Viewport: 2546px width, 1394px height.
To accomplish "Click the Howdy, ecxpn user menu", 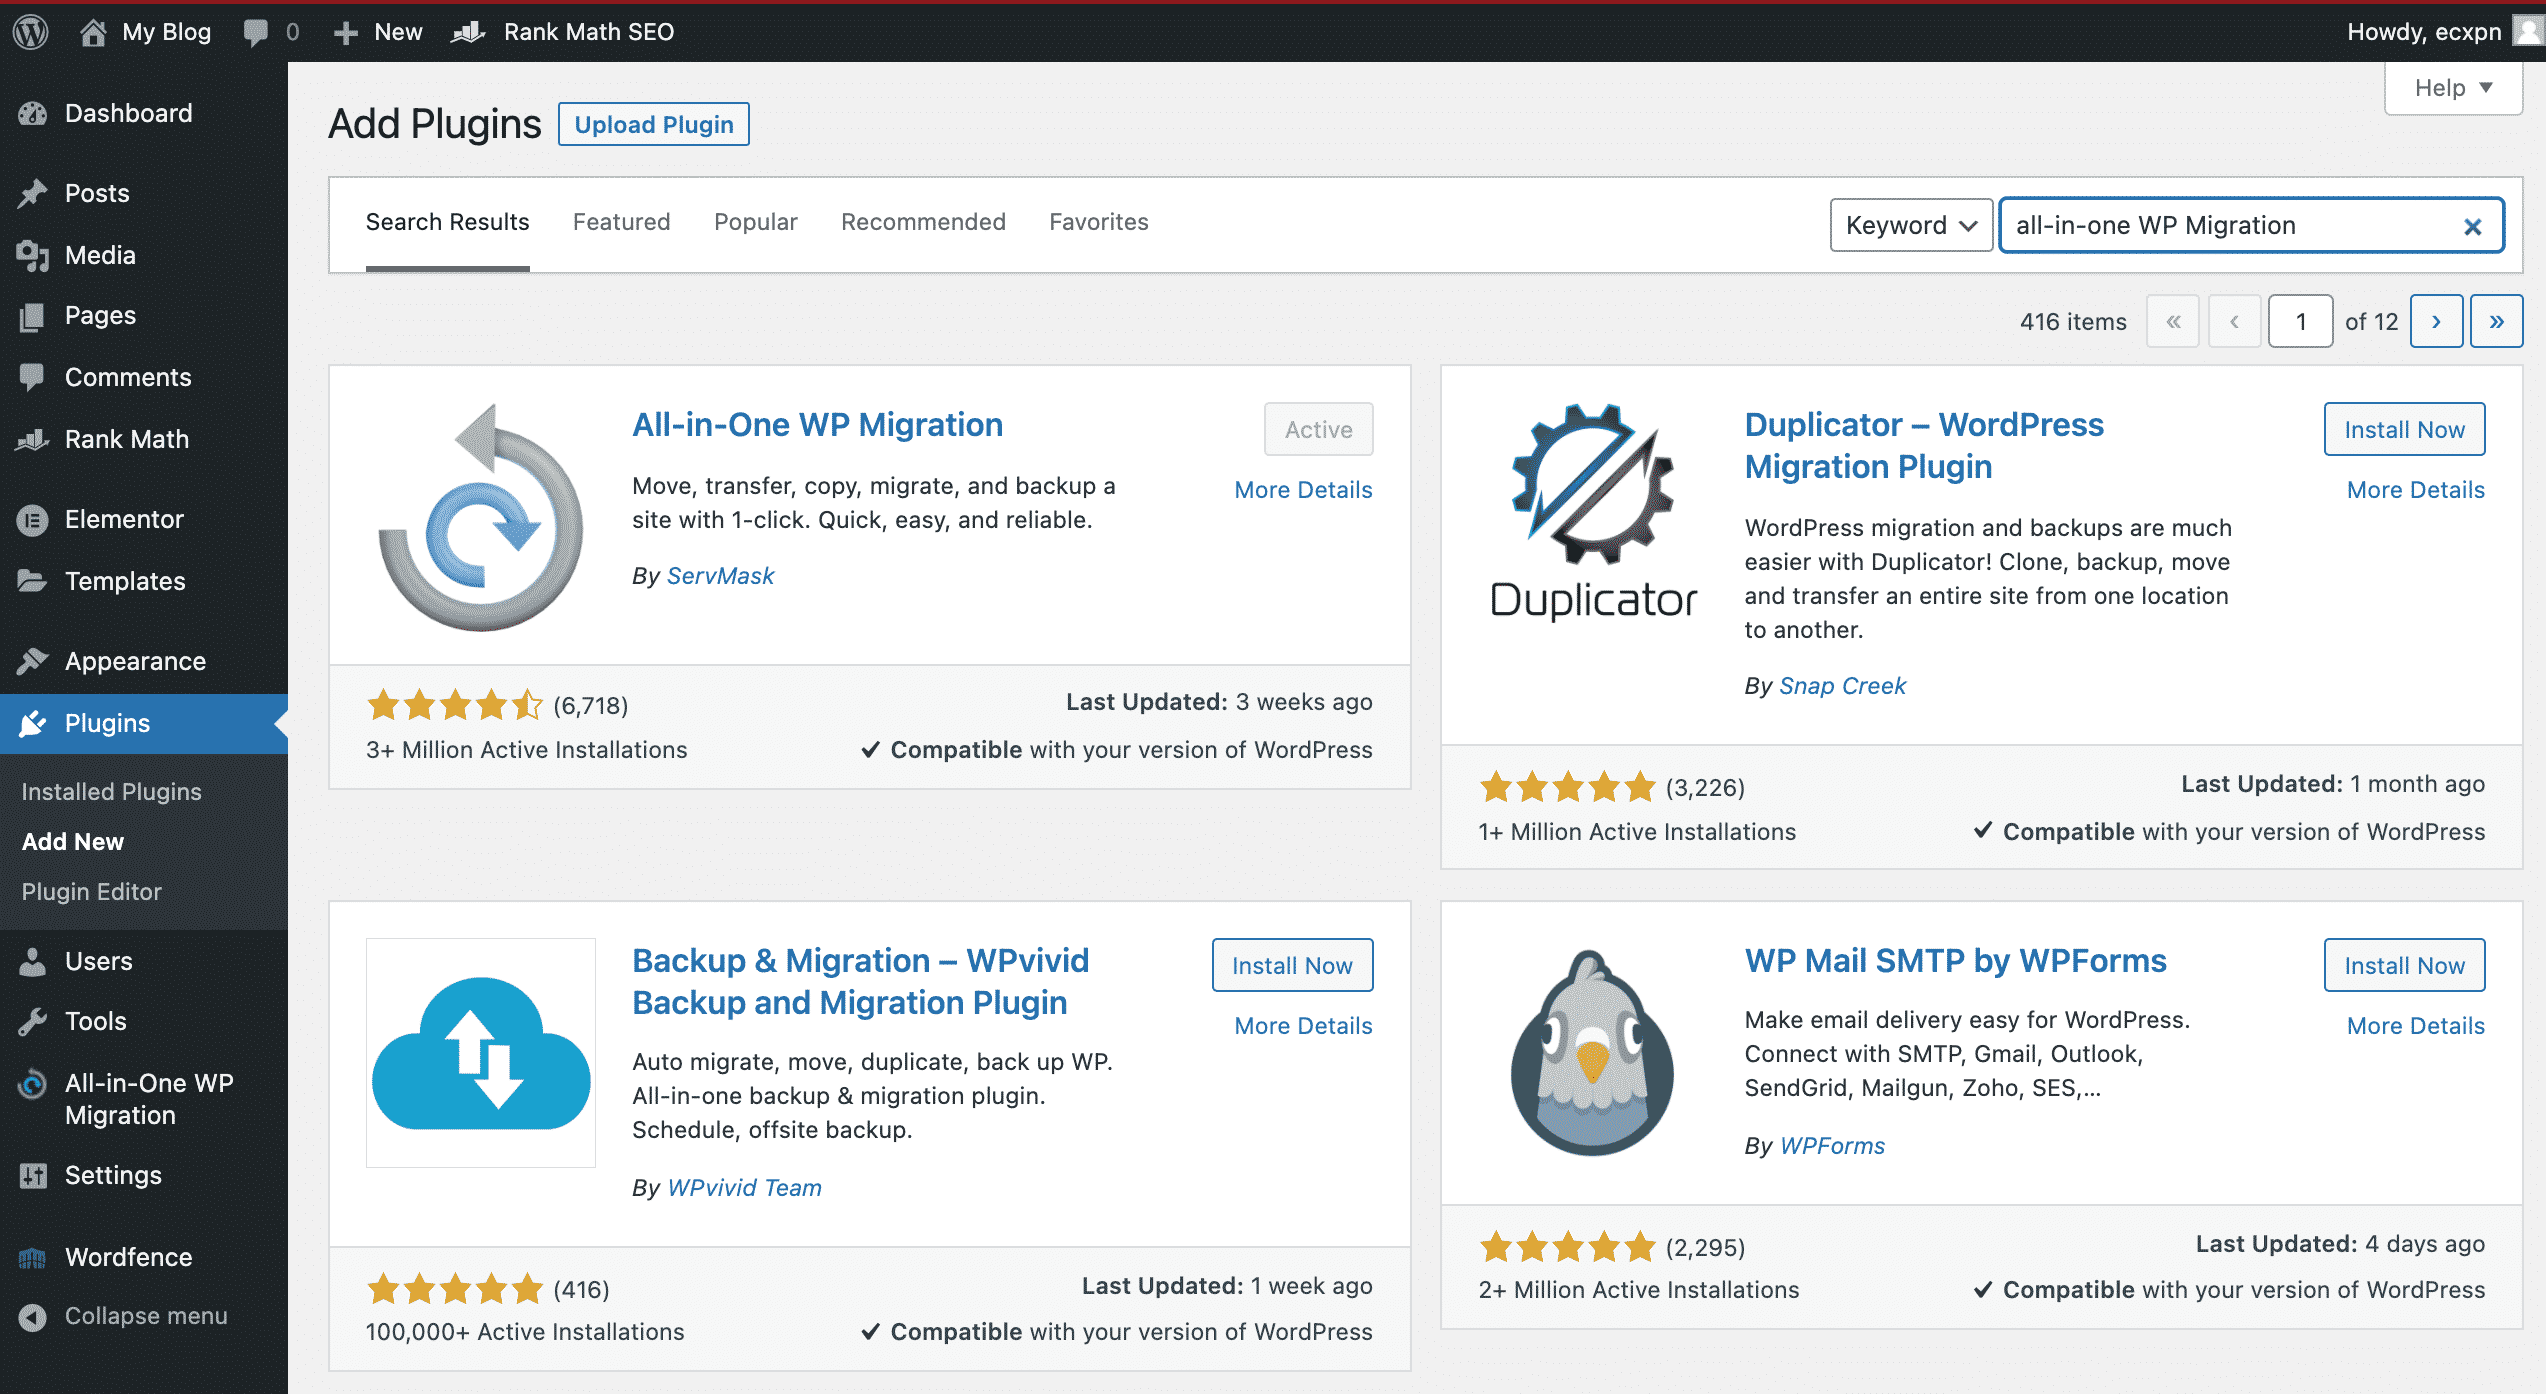I will pyautogui.click(x=2443, y=32).
